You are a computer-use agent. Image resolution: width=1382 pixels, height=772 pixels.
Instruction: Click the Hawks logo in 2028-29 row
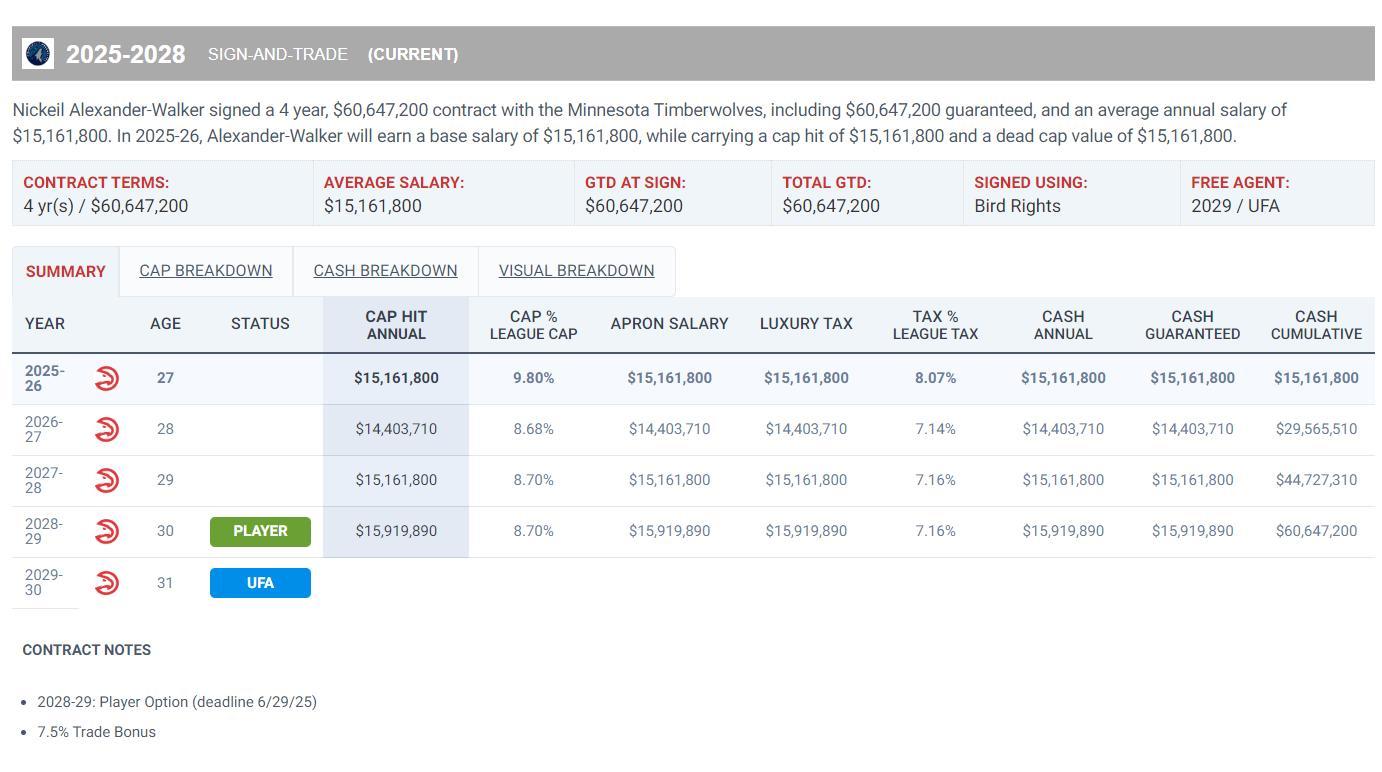(x=107, y=531)
